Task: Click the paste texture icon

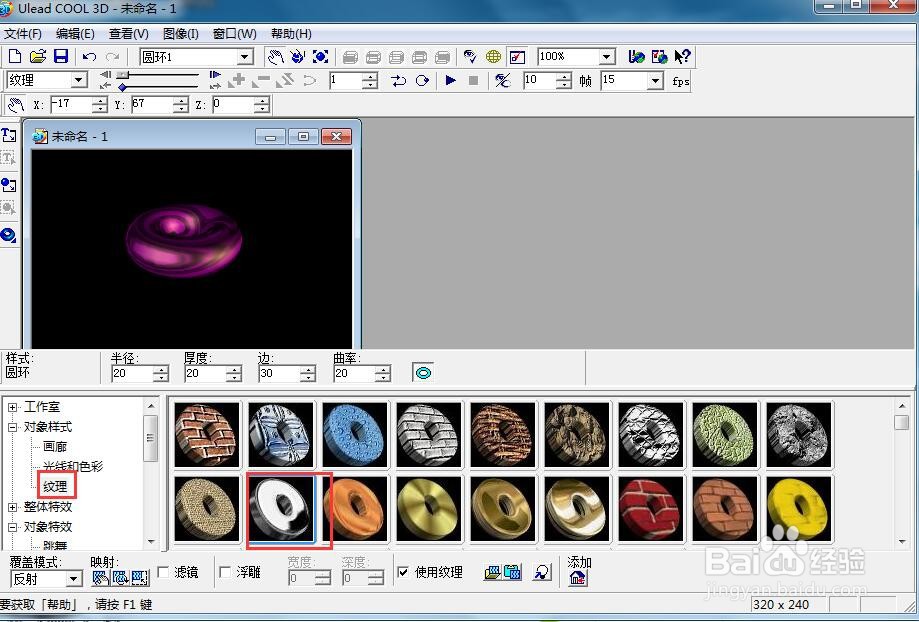Action: [x=513, y=573]
